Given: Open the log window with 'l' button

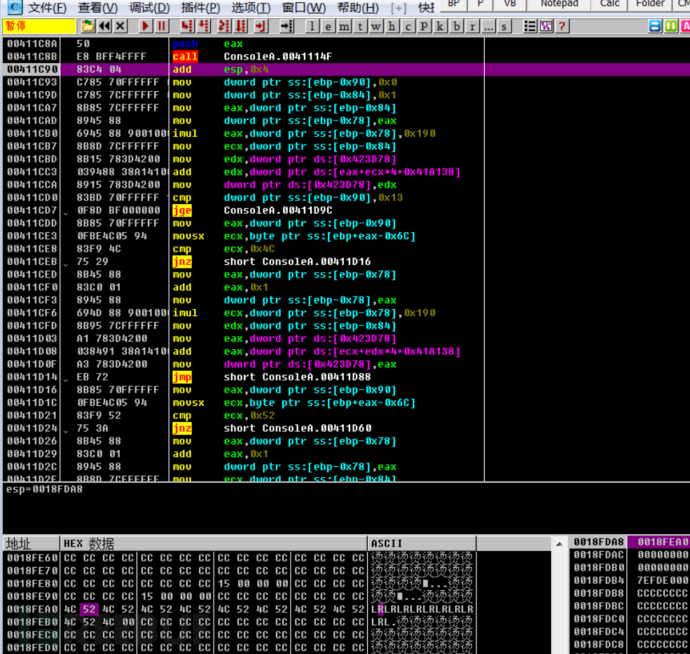Looking at the screenshot, I should [314, 25].
